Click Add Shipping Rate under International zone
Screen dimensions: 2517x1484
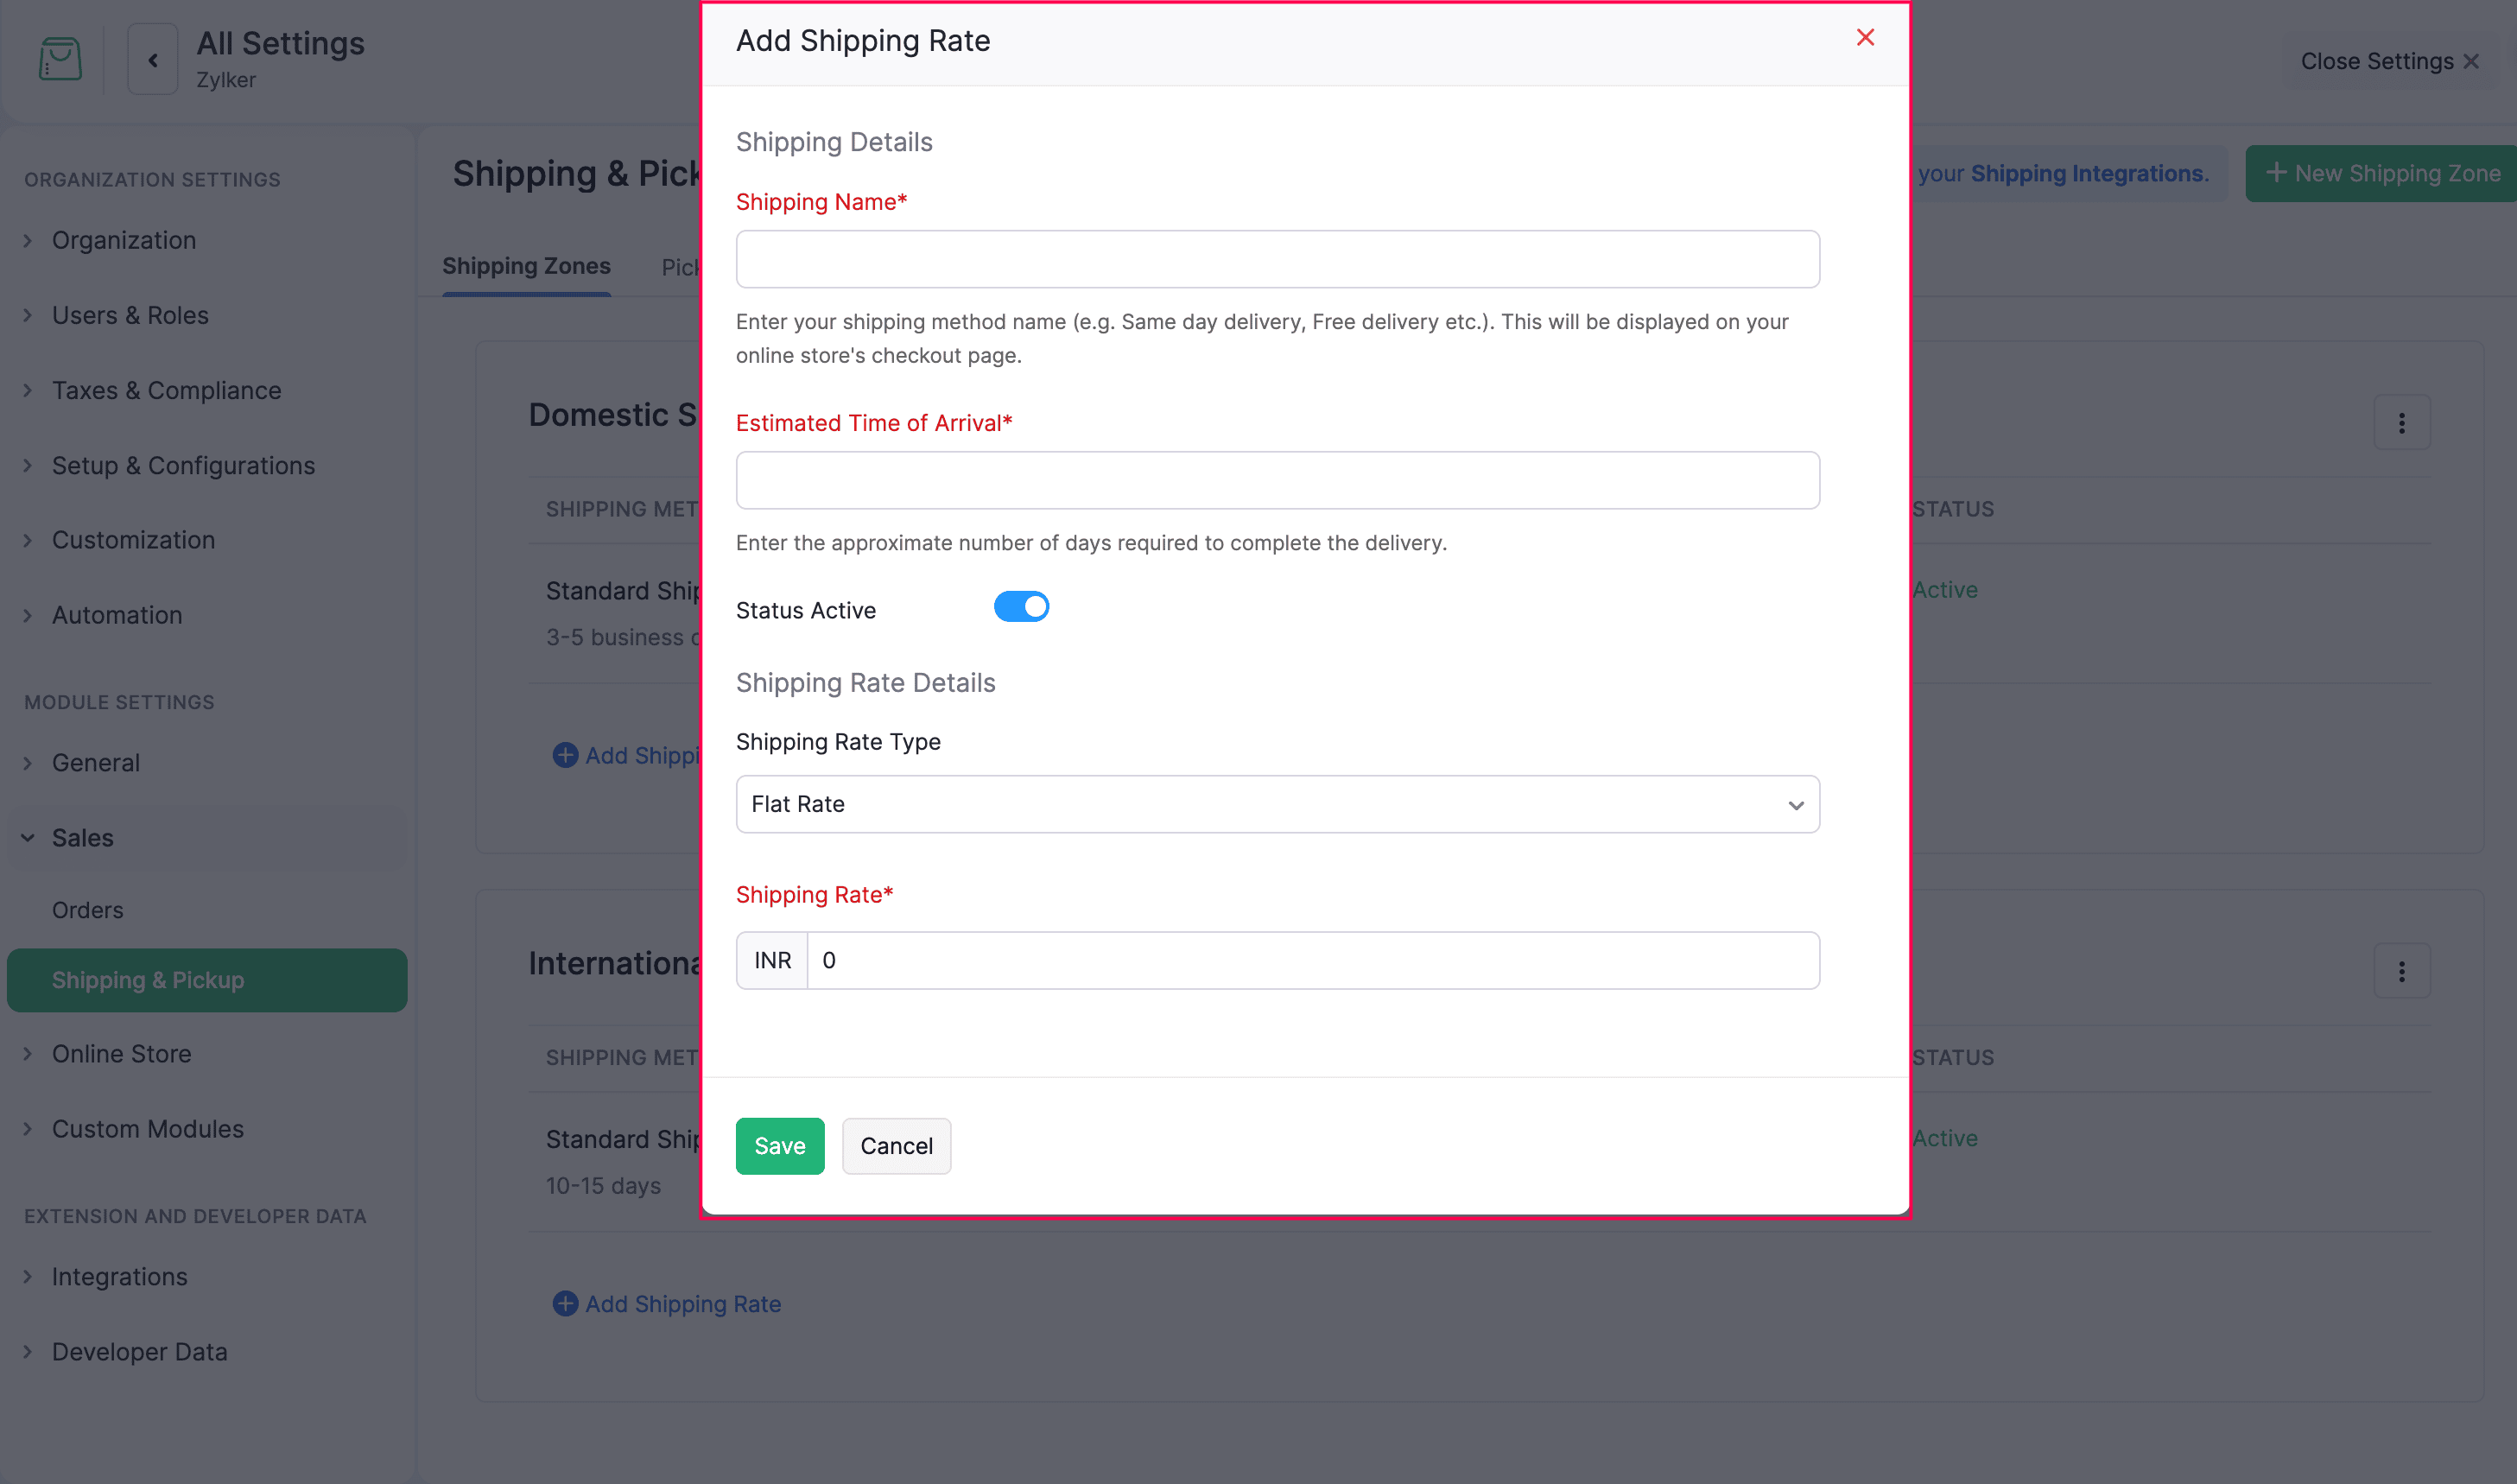click(x=667, y=1304)
